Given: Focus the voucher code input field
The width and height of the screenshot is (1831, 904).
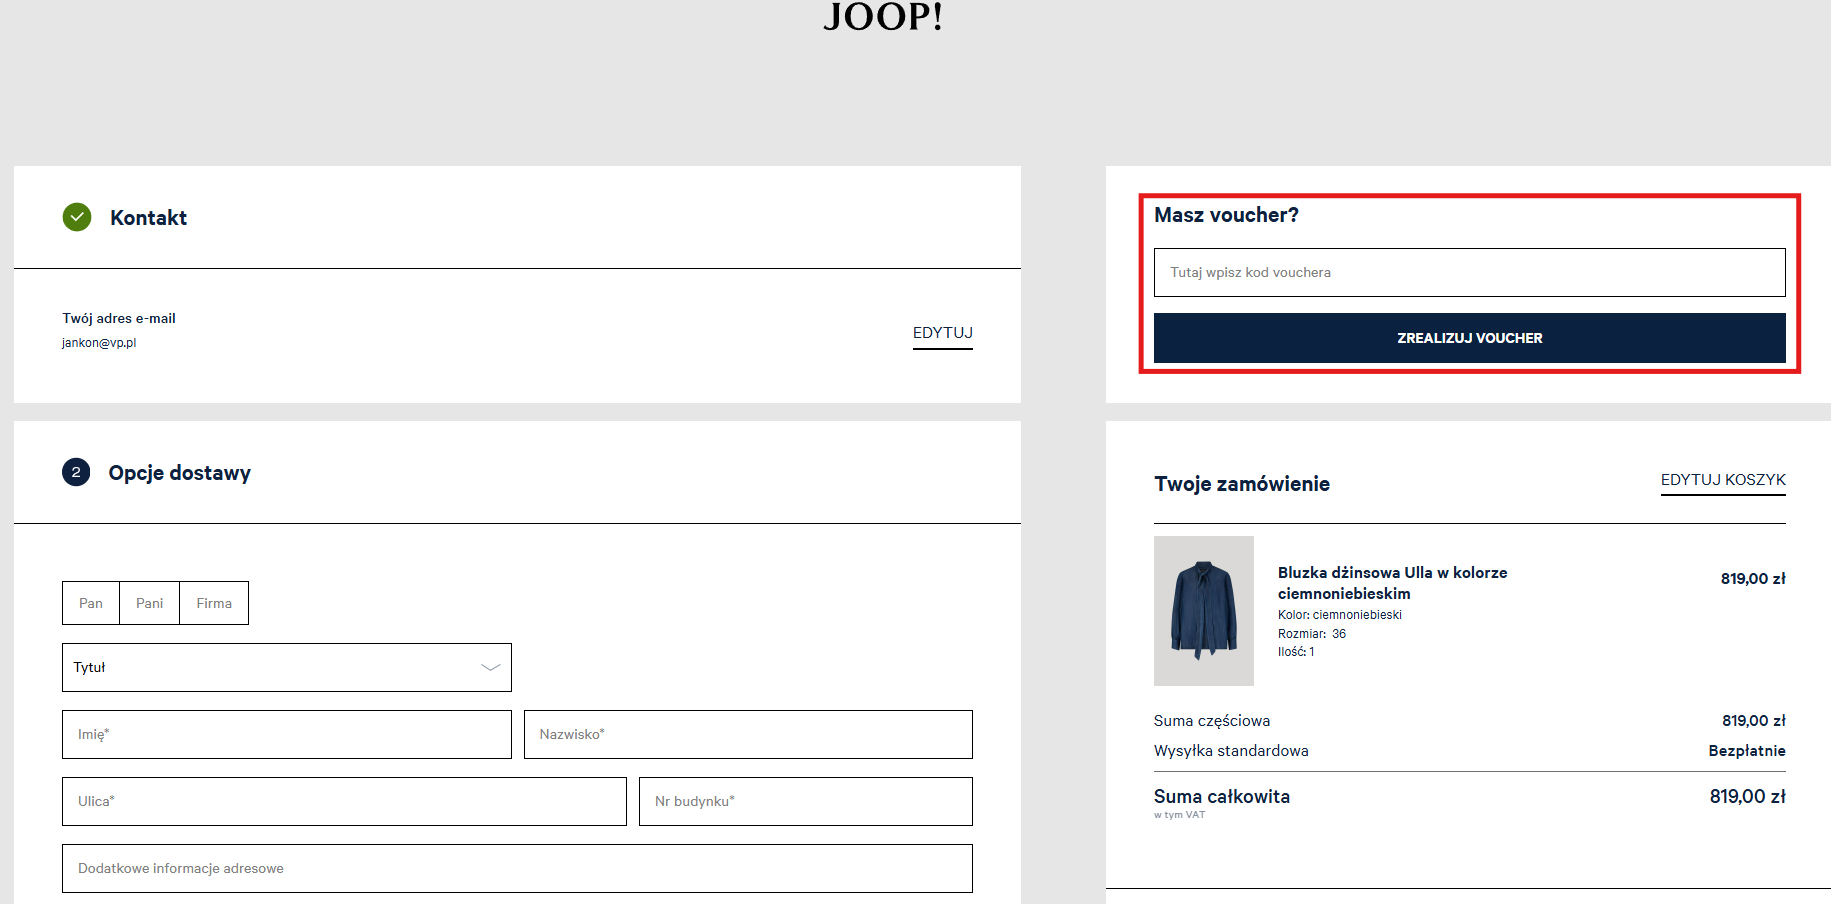Looking at the screenshot, I should point(1469,273).
